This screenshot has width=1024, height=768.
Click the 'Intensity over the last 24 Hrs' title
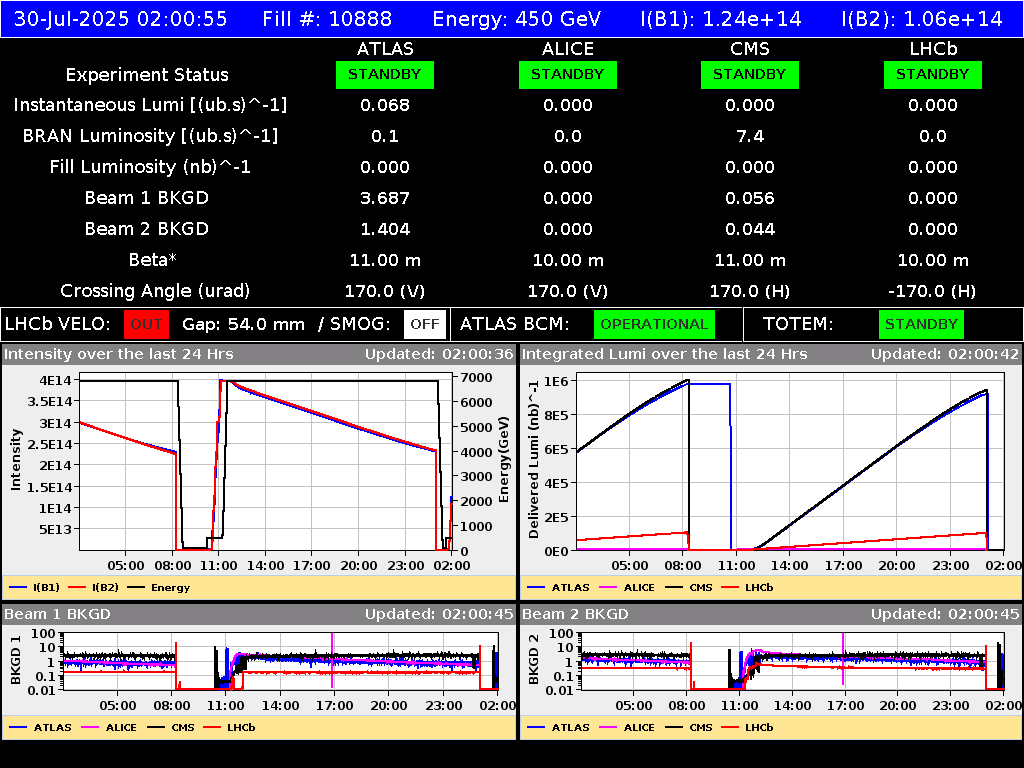(x=119, y=355)
